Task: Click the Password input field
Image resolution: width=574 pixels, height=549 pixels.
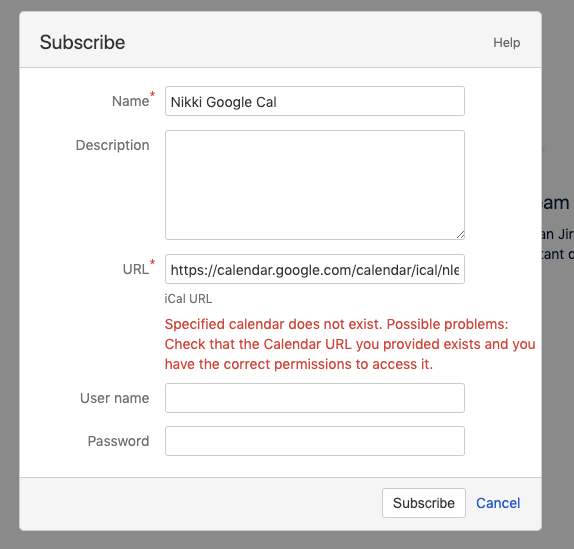Action: [x=315, y=441]
